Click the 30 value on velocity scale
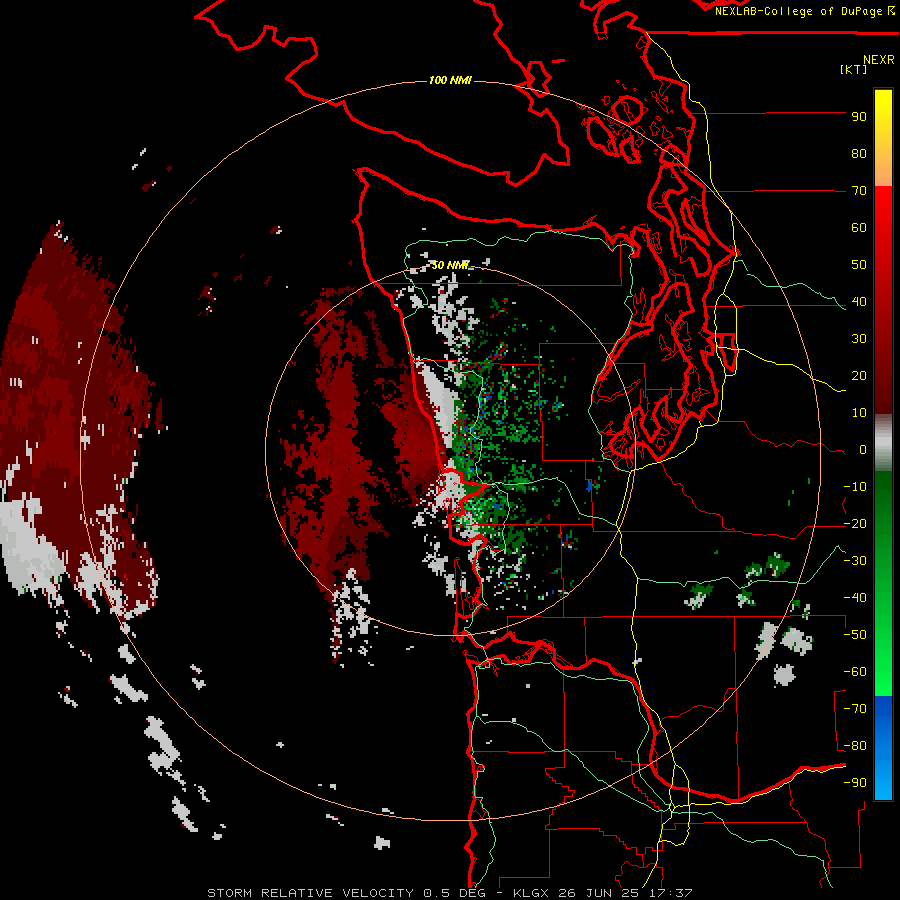The image size is (900, 900). 859,339
